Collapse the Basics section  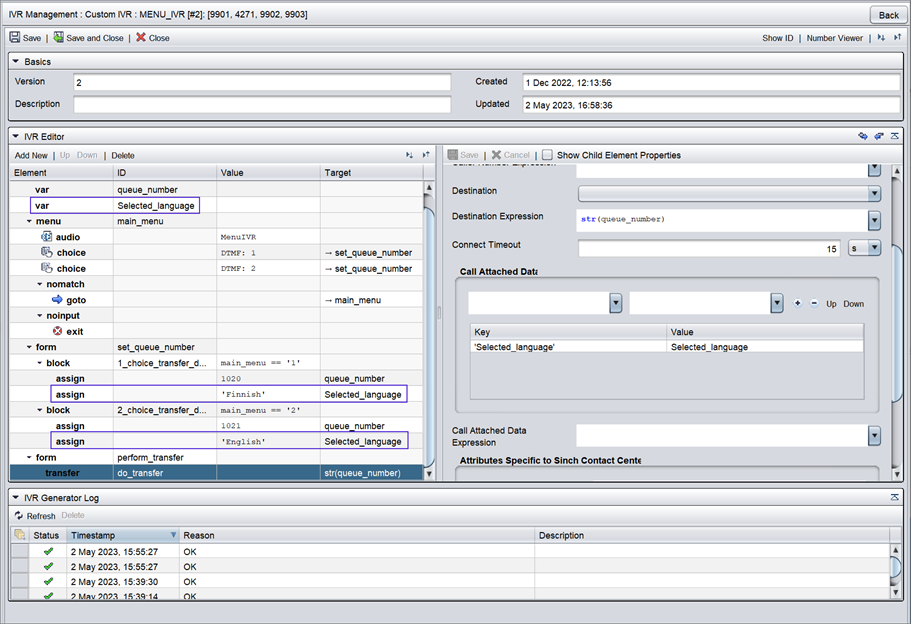coord(16,62)
